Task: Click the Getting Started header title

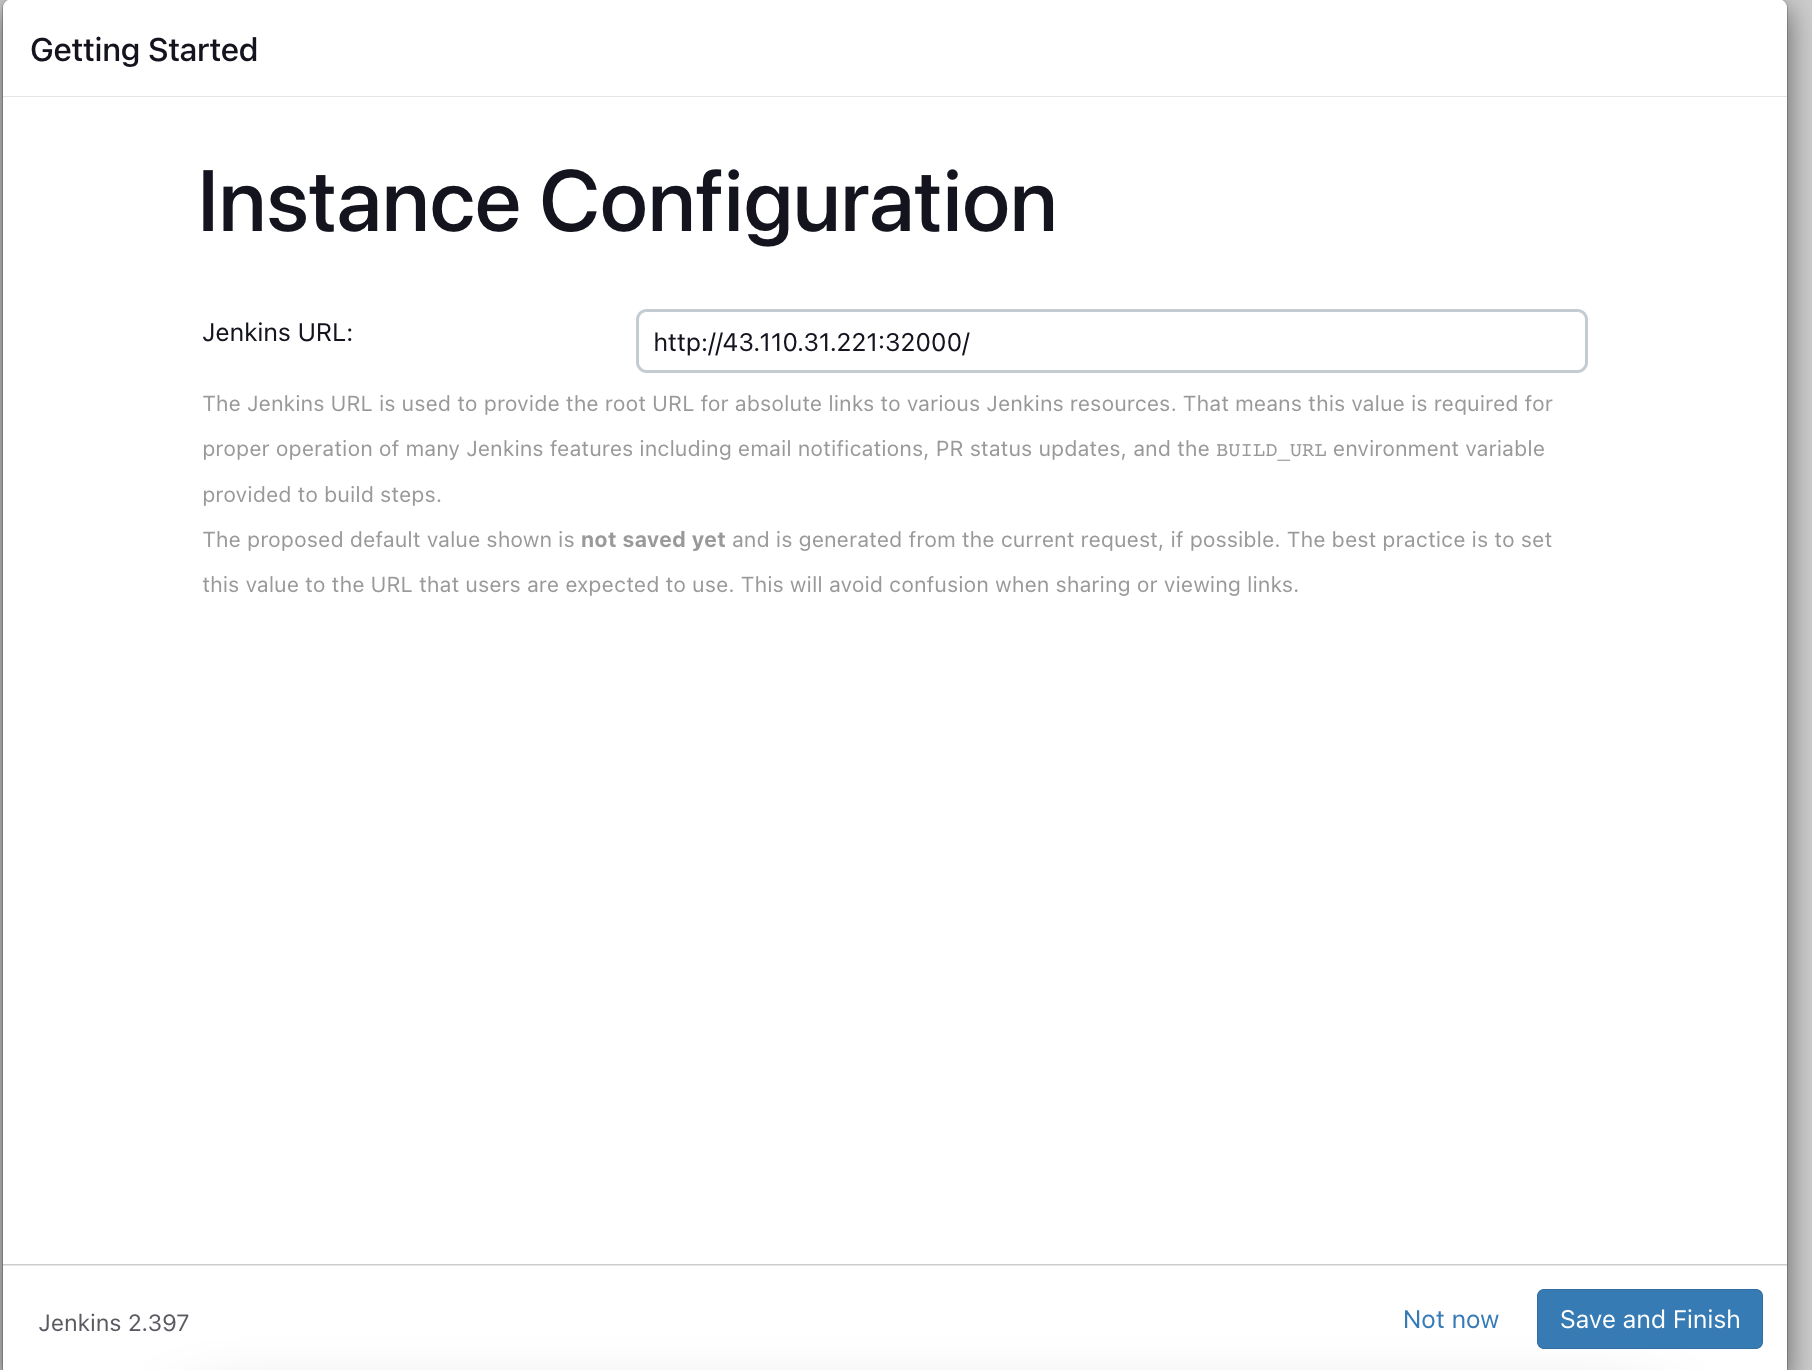Action: click(x=144, y=50)
